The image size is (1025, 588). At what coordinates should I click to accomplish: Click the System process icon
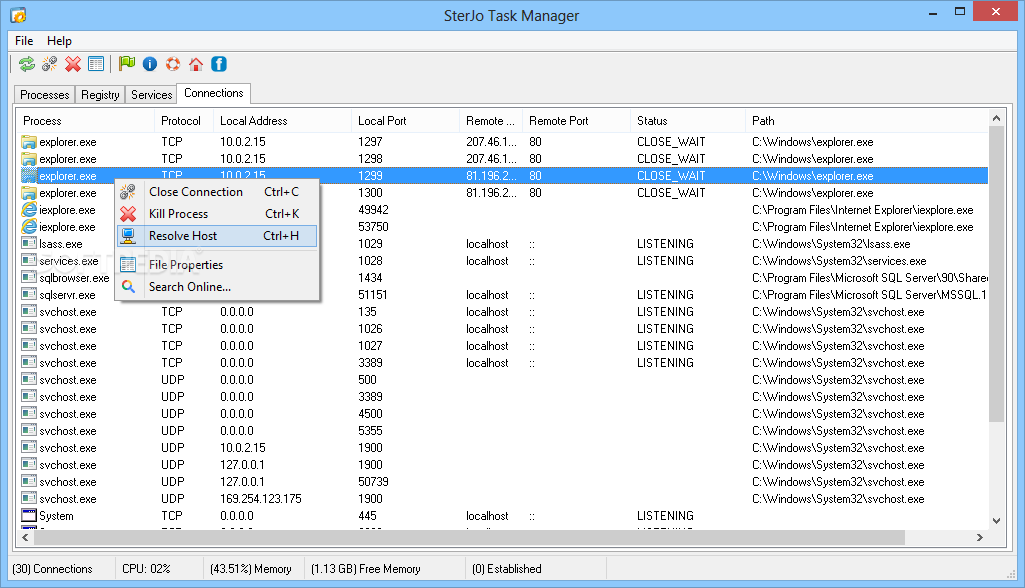click(29, 515)
